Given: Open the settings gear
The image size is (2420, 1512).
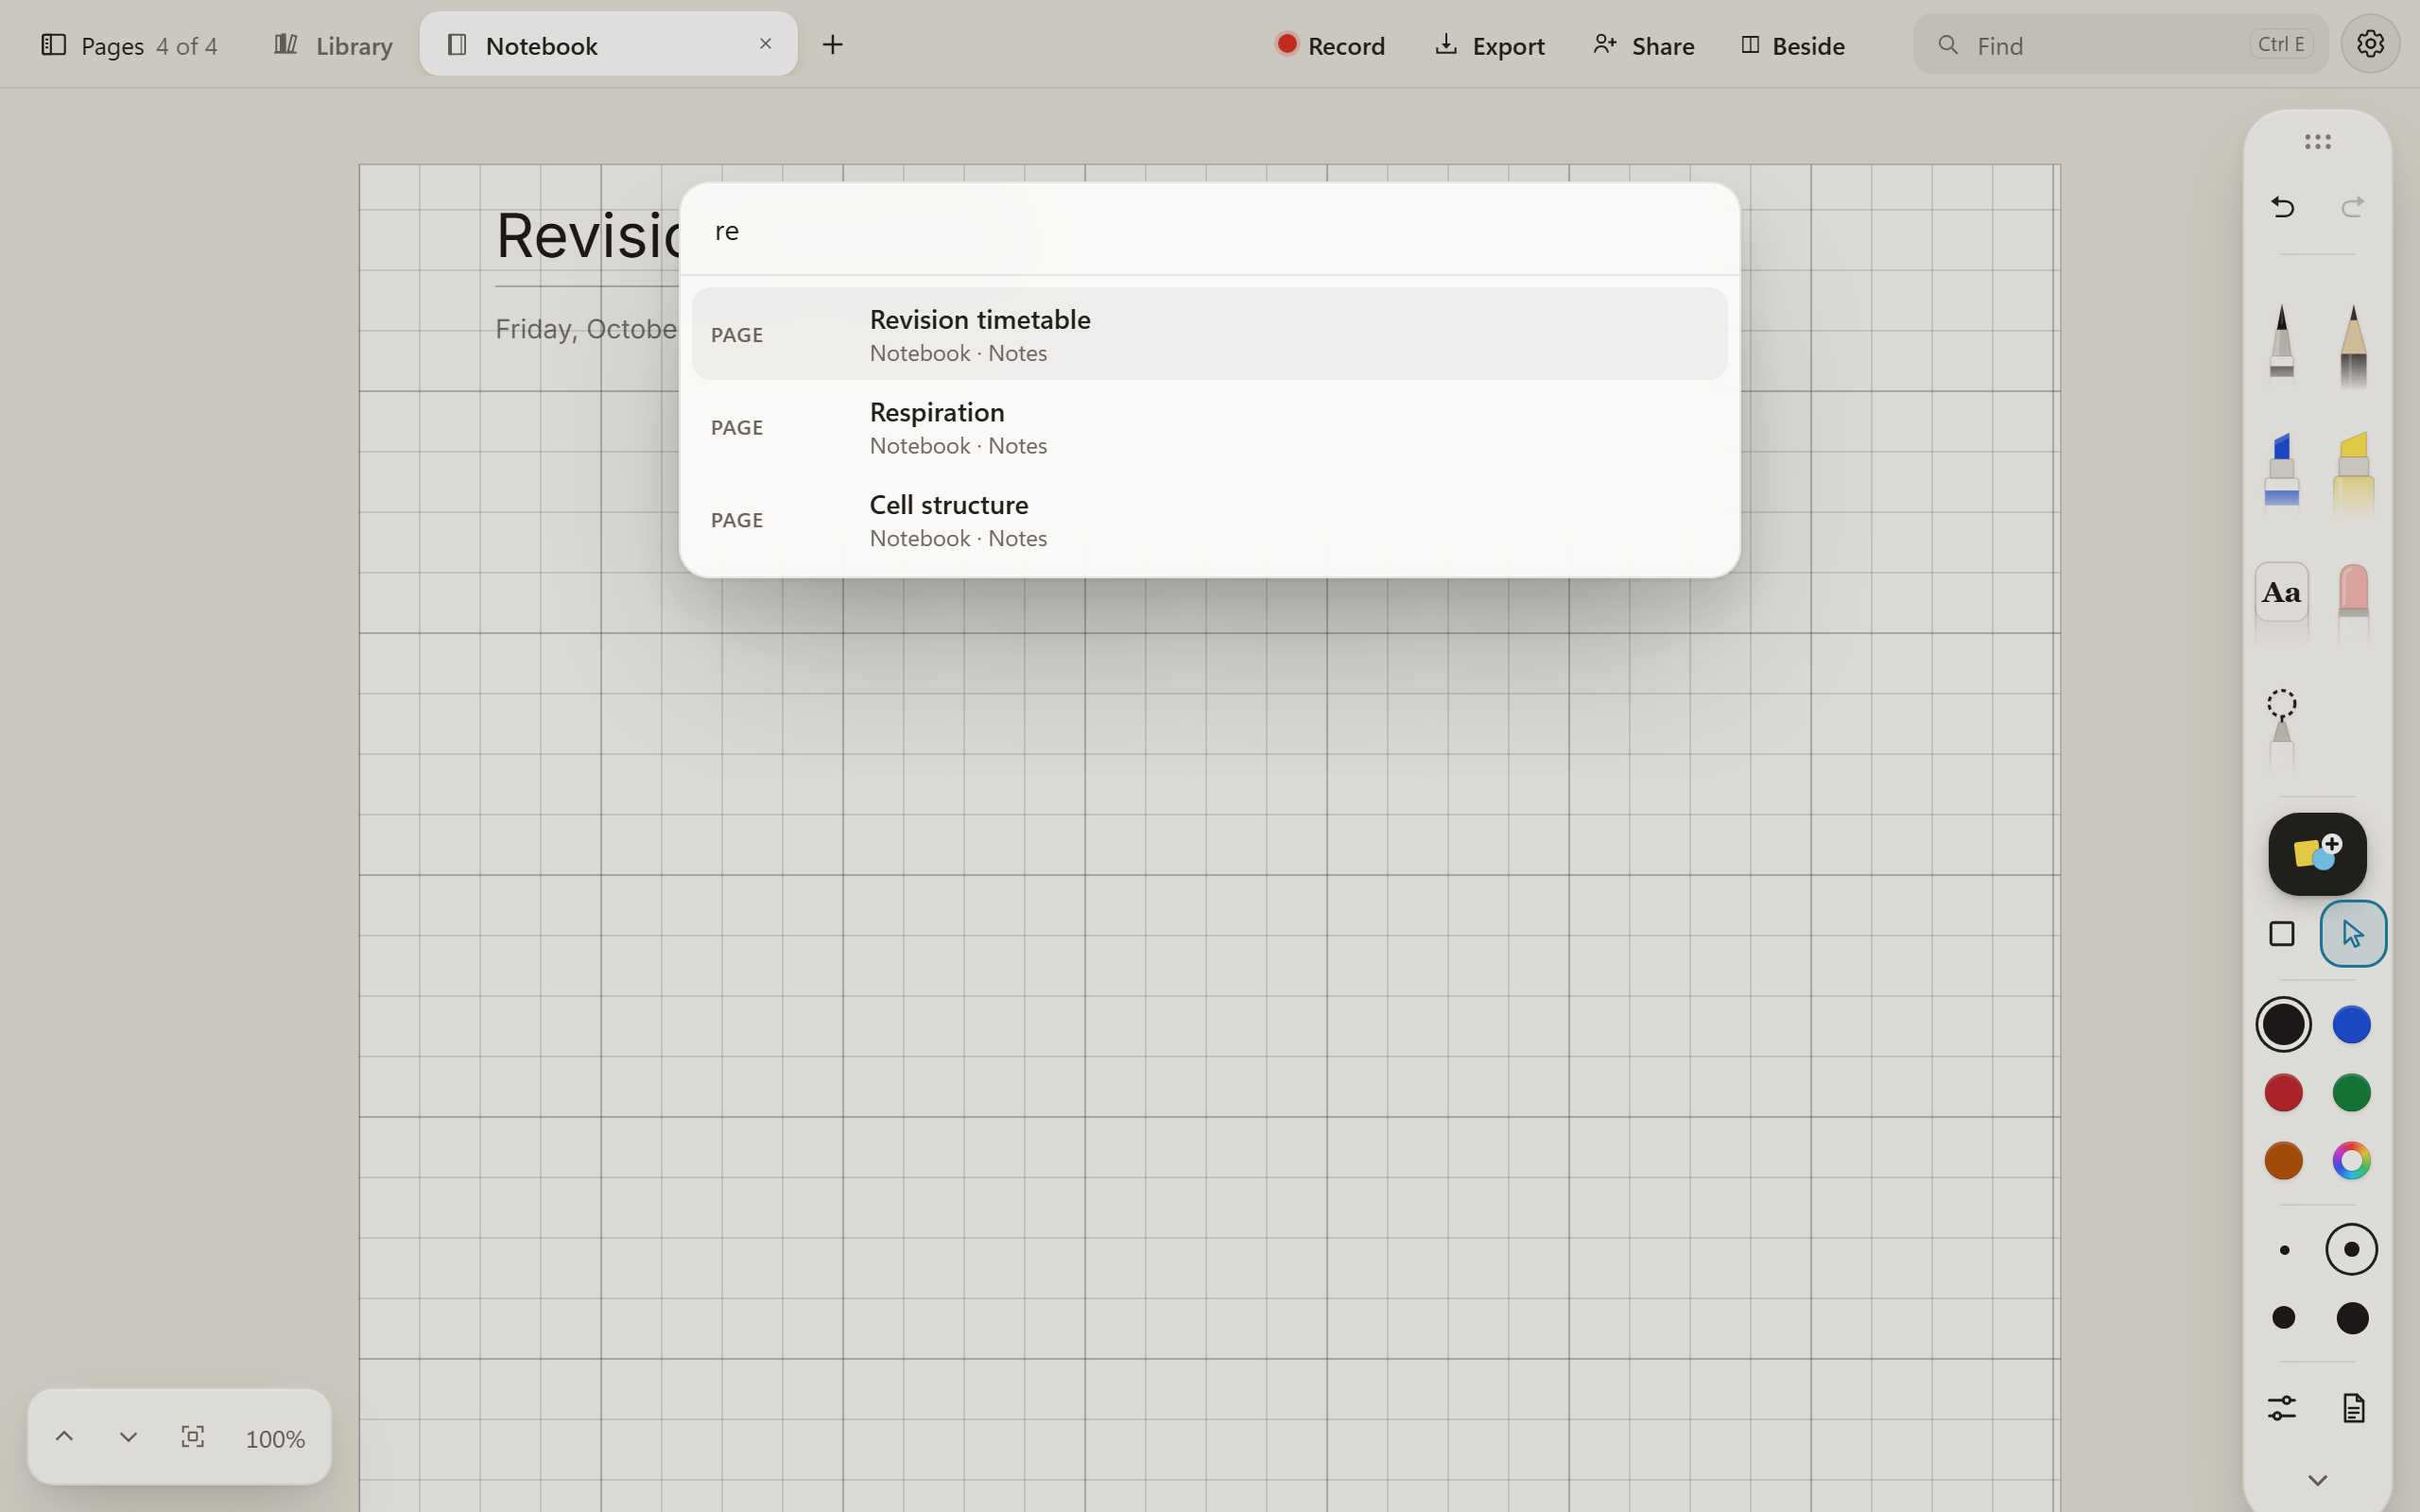Looking at the screenshot, I should coord(2370,44).
